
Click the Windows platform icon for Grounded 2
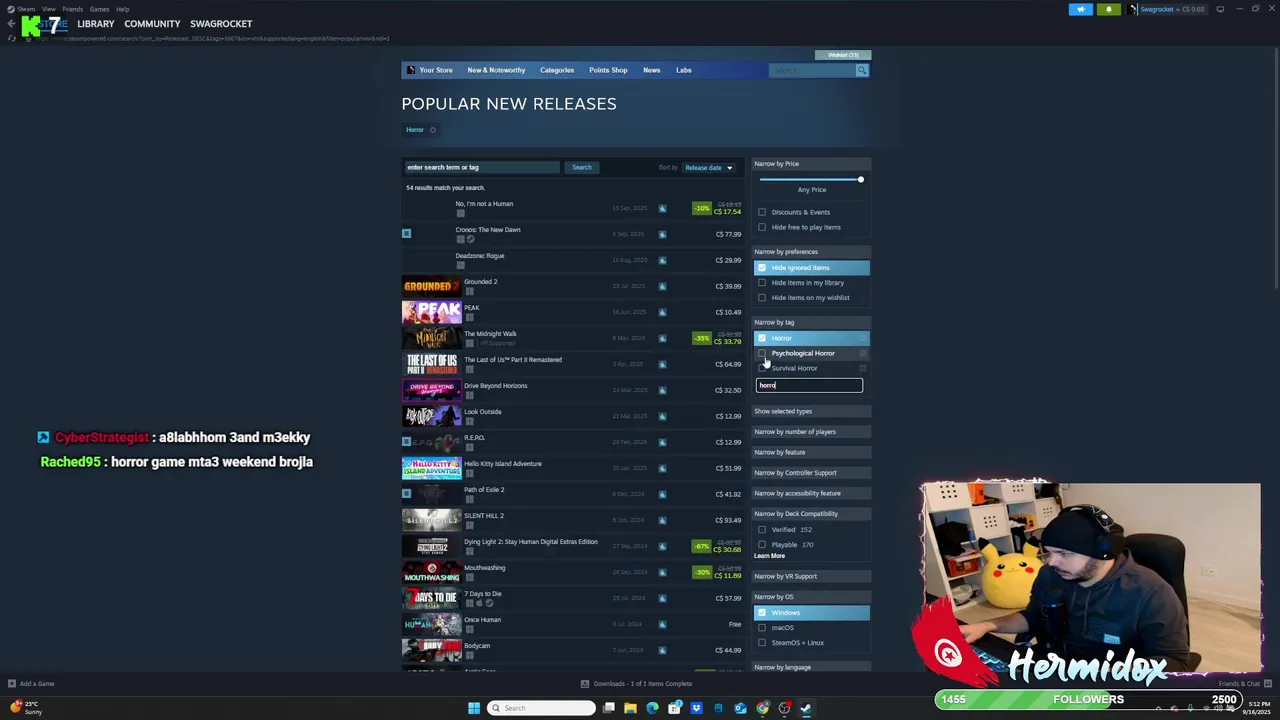click(469, 291)
